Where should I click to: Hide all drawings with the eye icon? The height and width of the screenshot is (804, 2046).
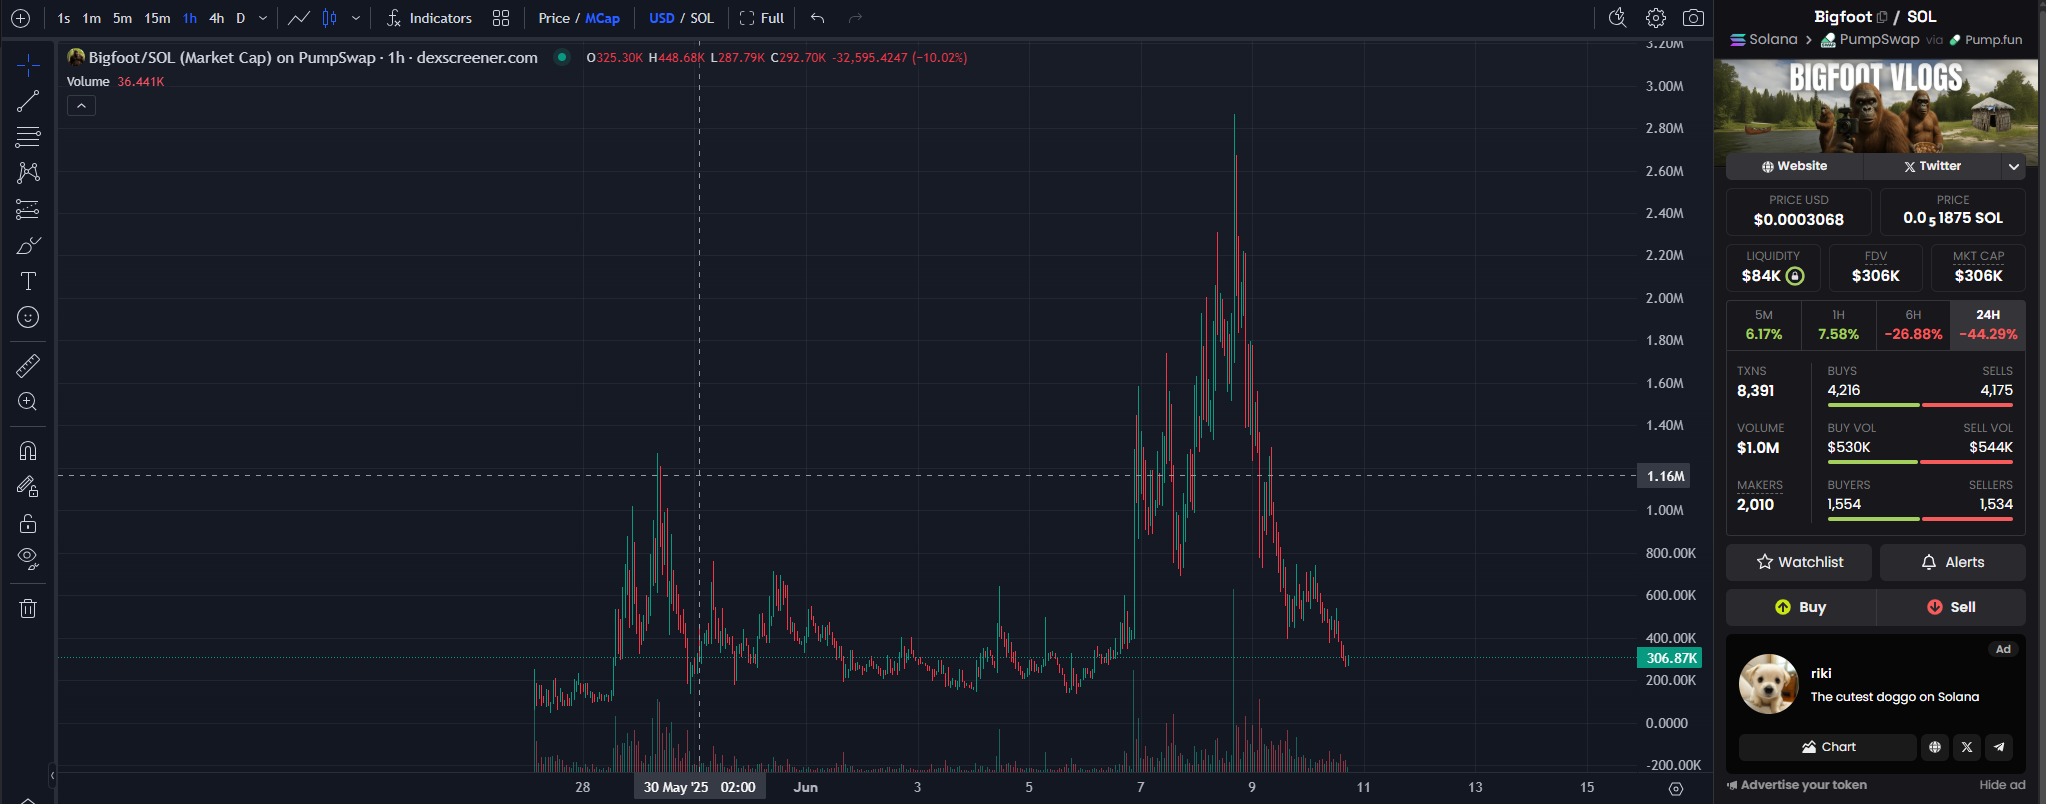(x=28, y=559)
